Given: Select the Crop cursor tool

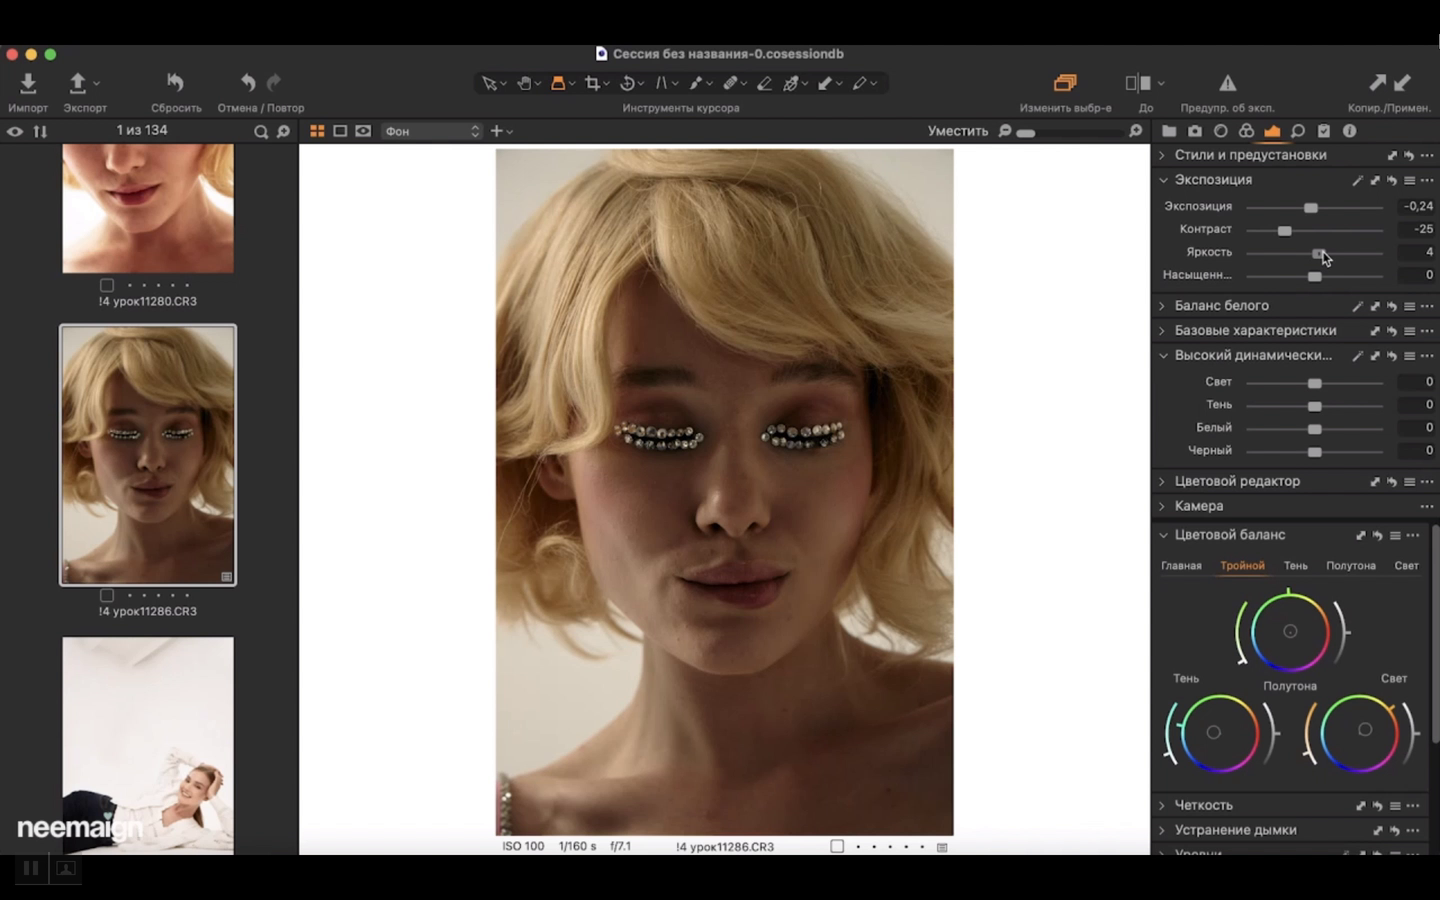Looking at the screenshot, I should (x=593, y=84).
